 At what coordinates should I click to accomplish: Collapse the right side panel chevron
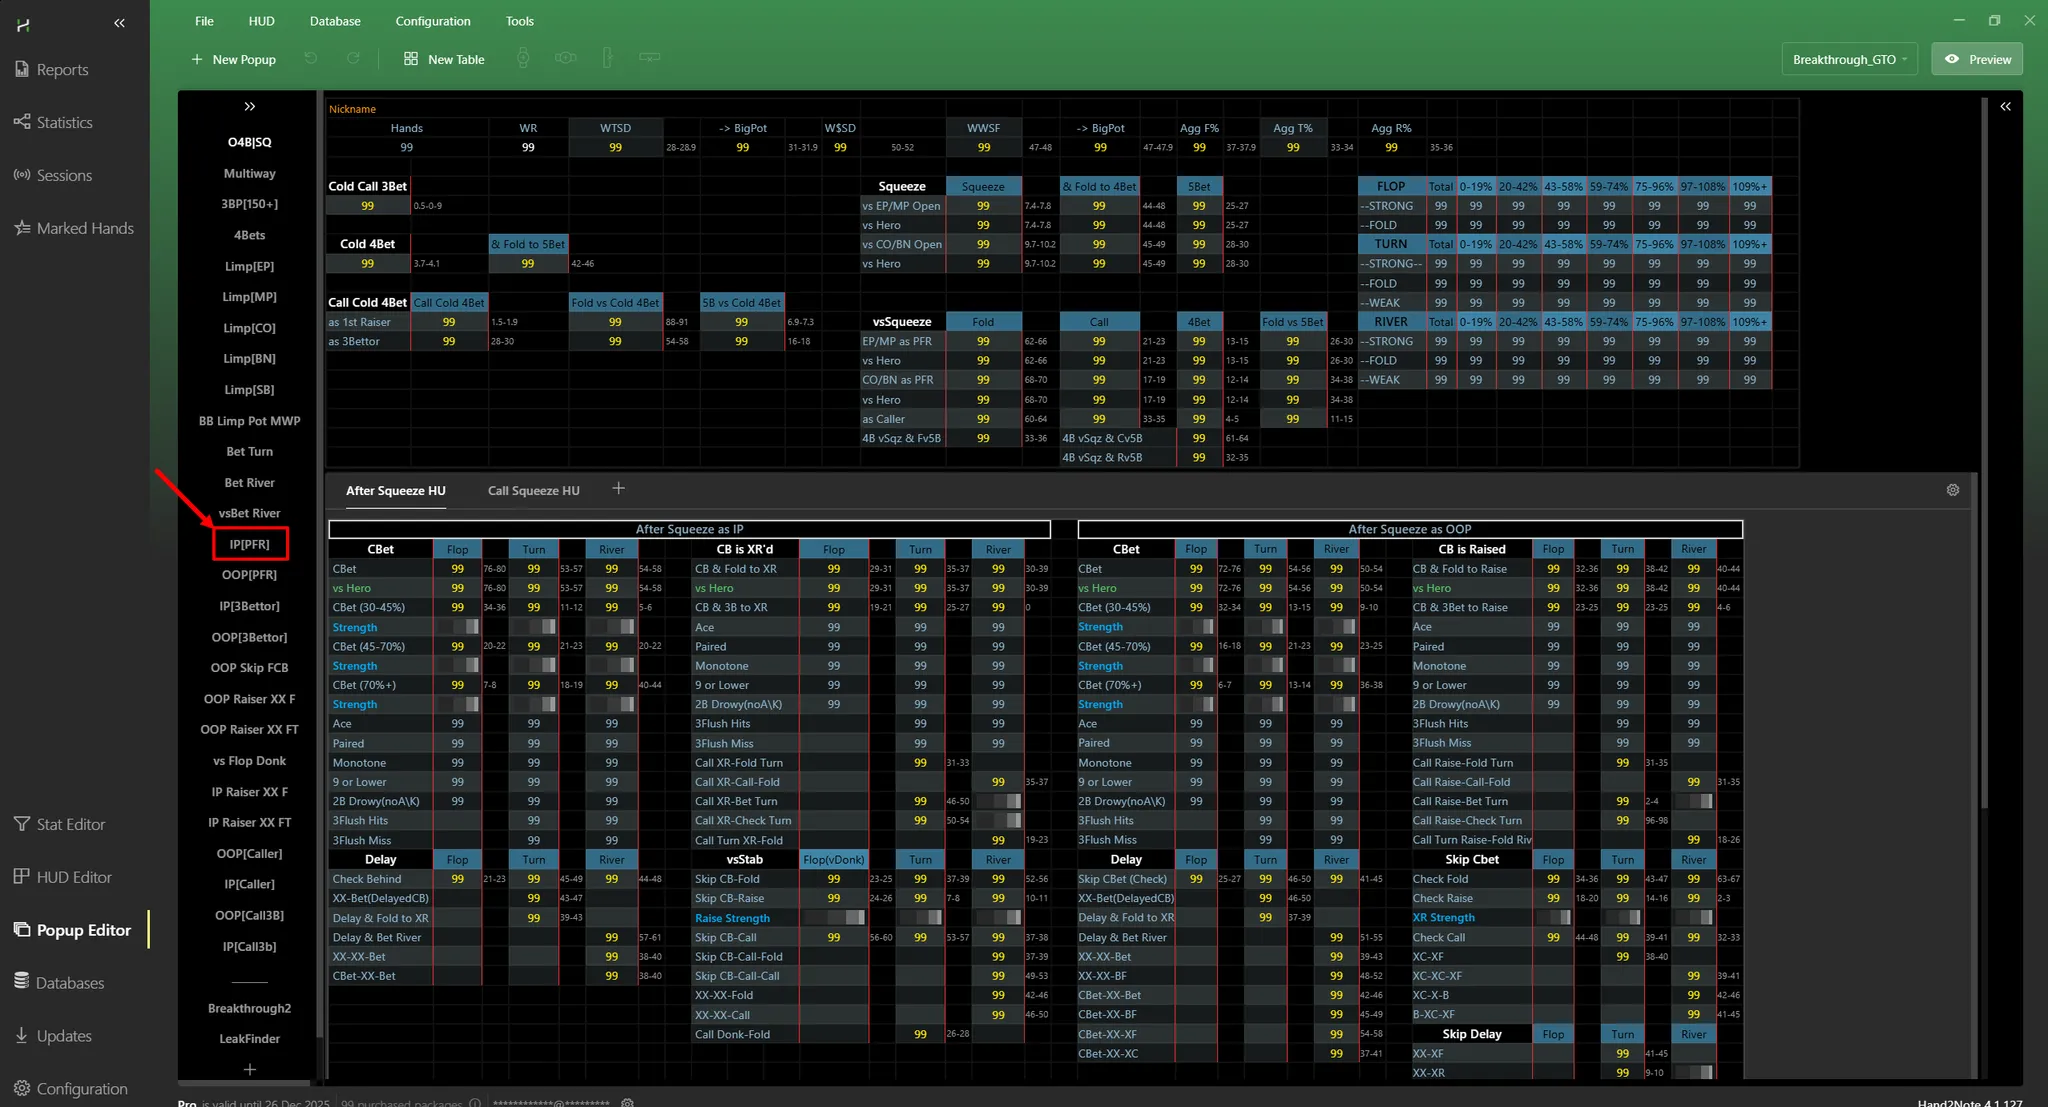click(2005, 107)
